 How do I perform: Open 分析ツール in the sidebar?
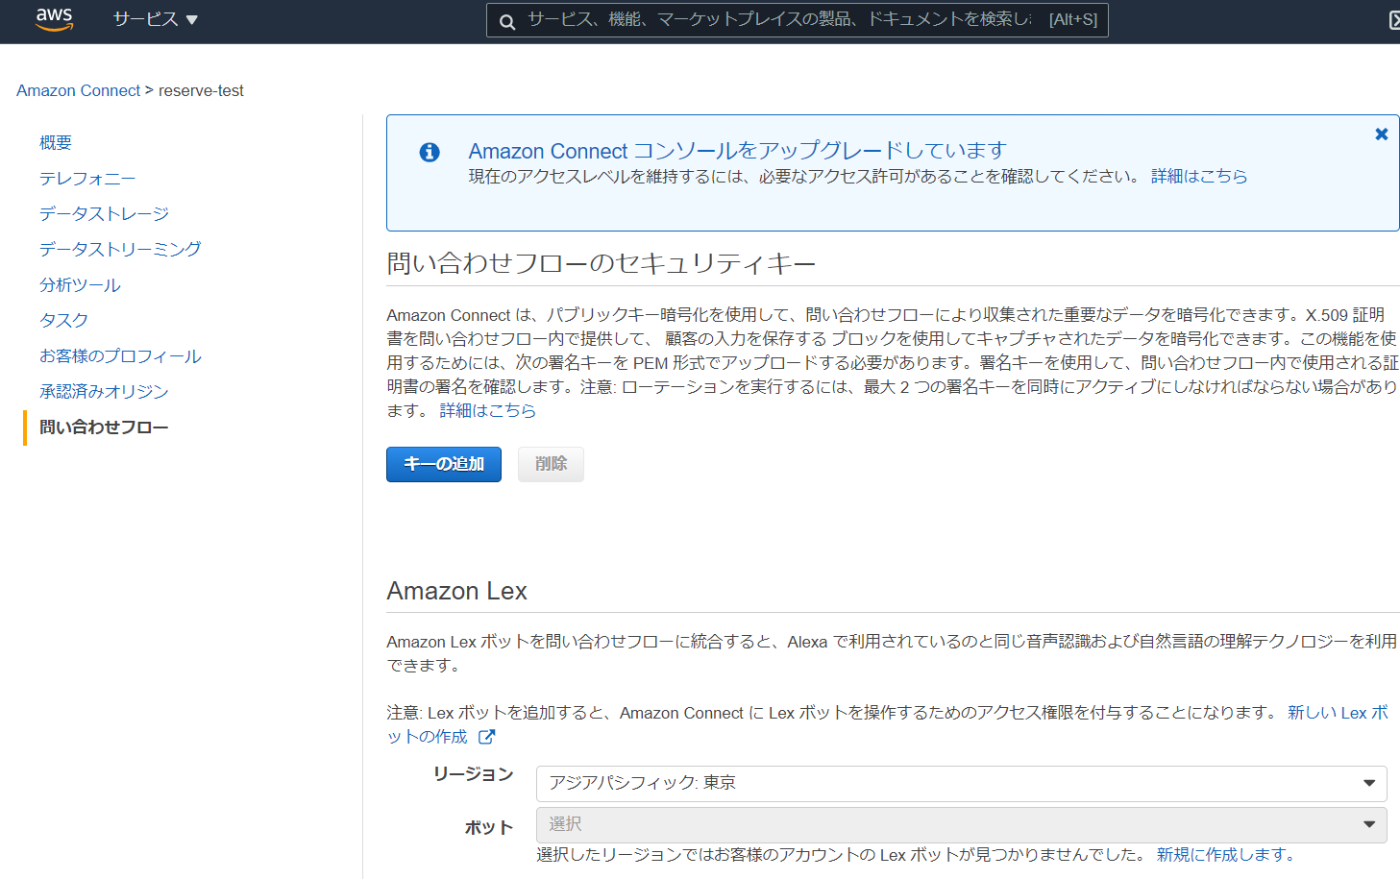pyautogui.click(x=80, y=285)
